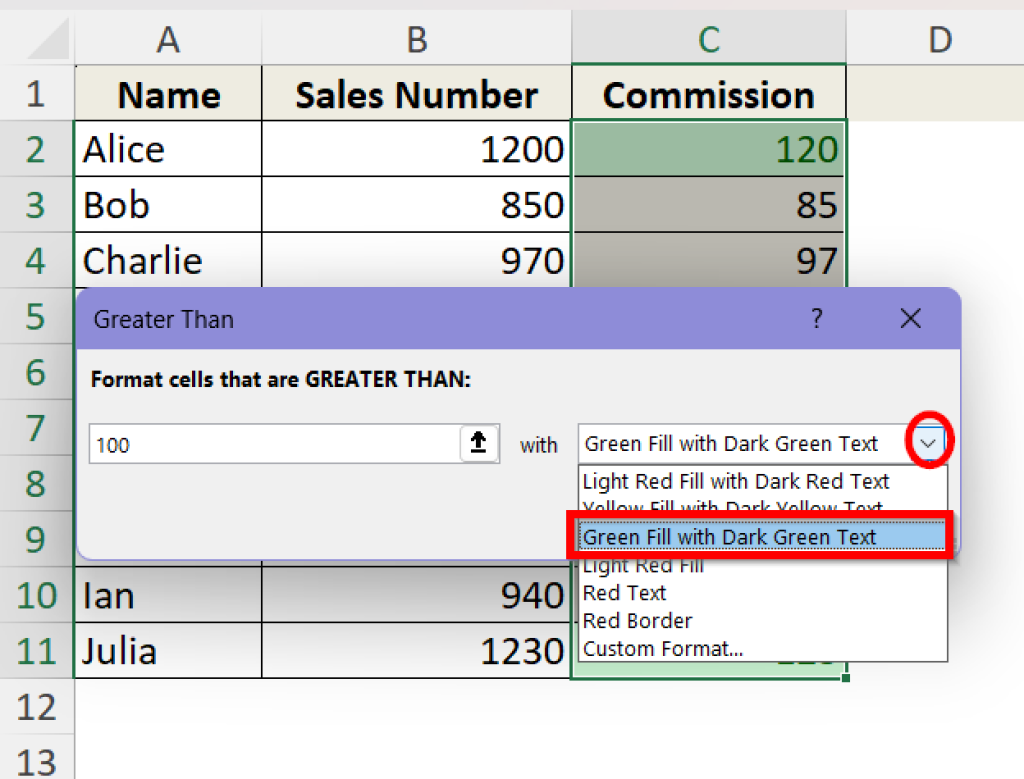Image resolution: width=1024 pixels, height=779 pixels.
Task: Click the Select All corner above row 1
Action: 36,39
